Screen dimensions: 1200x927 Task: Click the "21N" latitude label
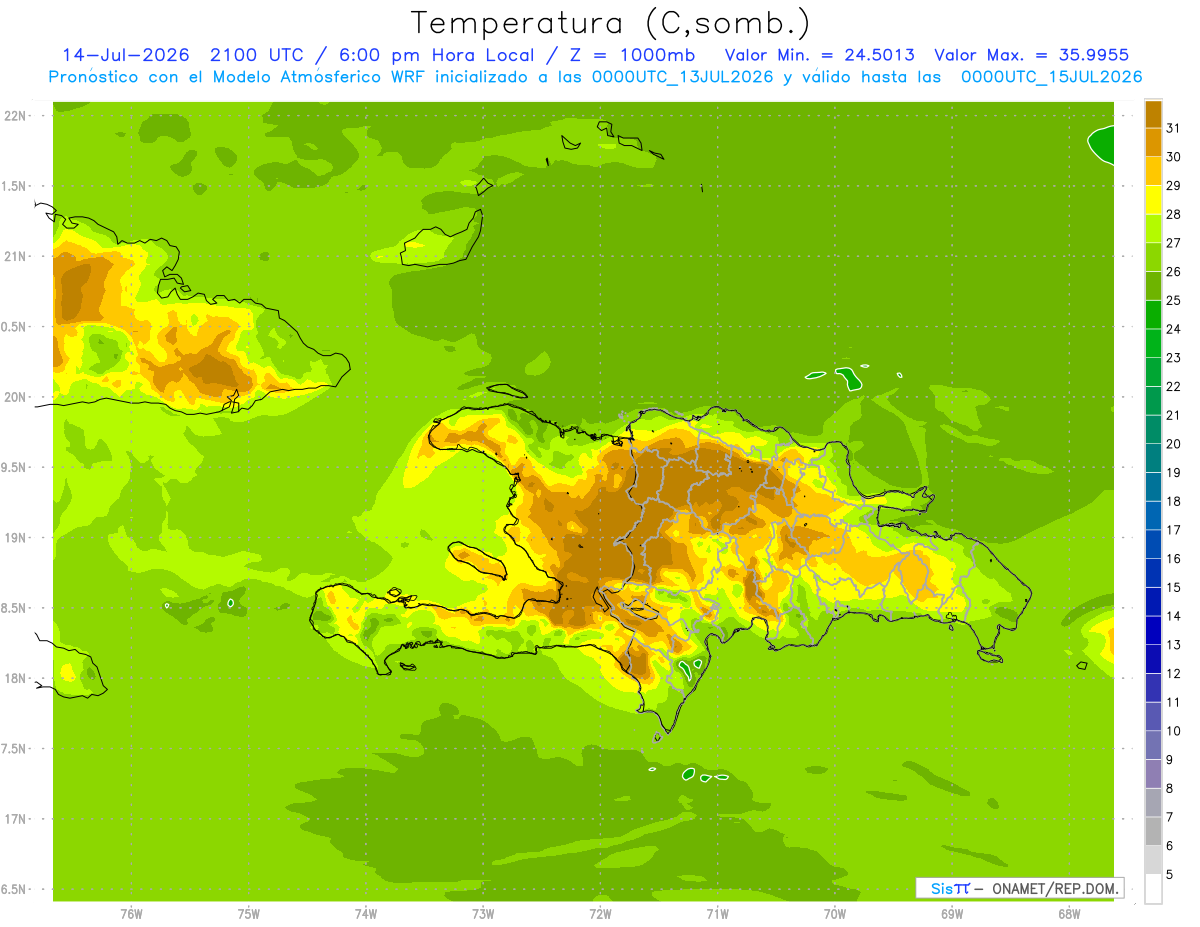pos(16,256)
